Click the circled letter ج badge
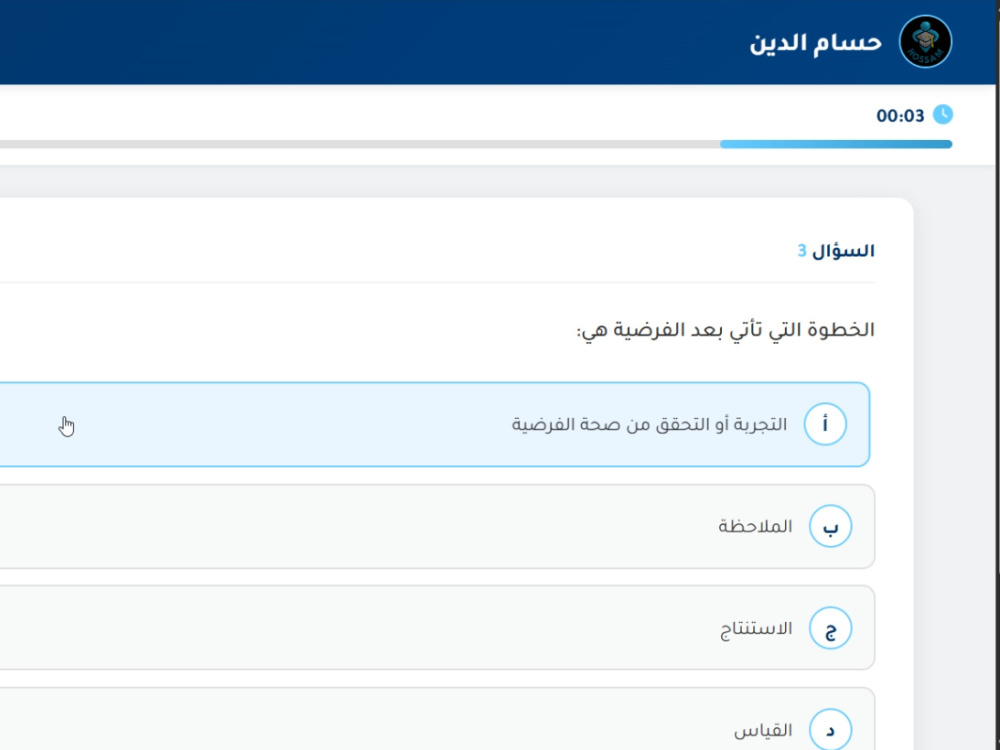This screenshot has height=750, width=1000. tap(830, 628)
